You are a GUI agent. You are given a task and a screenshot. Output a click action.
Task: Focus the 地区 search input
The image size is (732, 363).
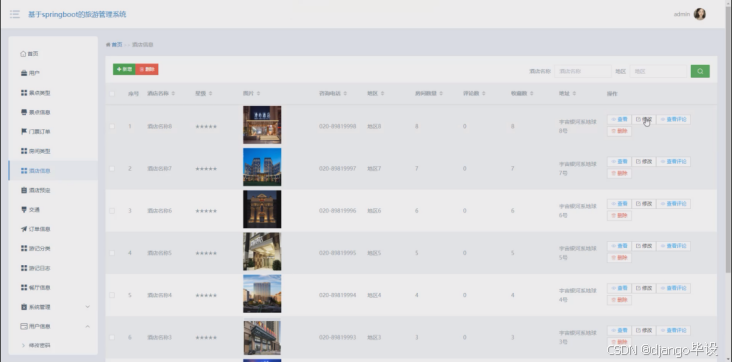[x=659, y=71]
